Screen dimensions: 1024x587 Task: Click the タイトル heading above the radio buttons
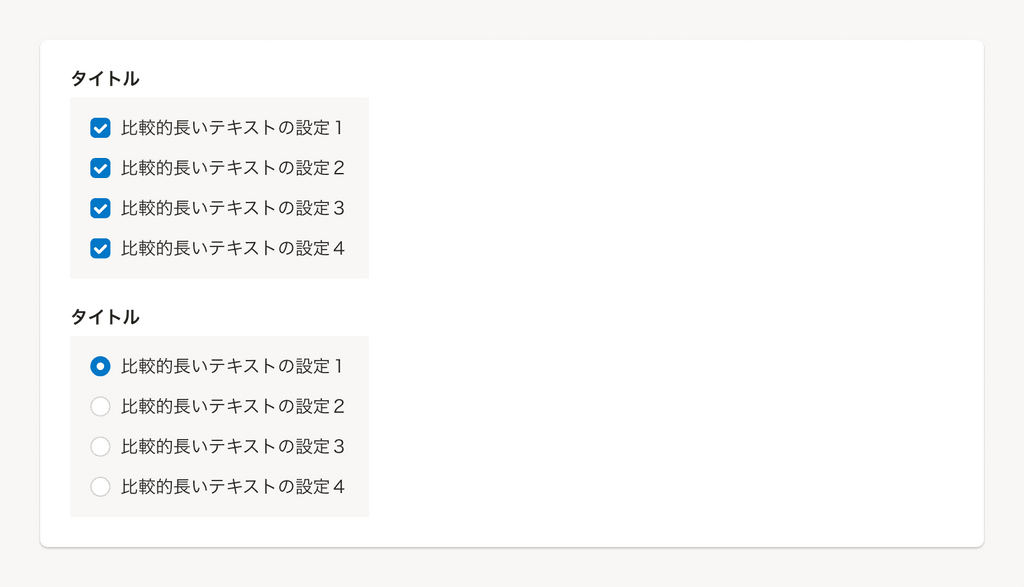[x=105, y=317]
